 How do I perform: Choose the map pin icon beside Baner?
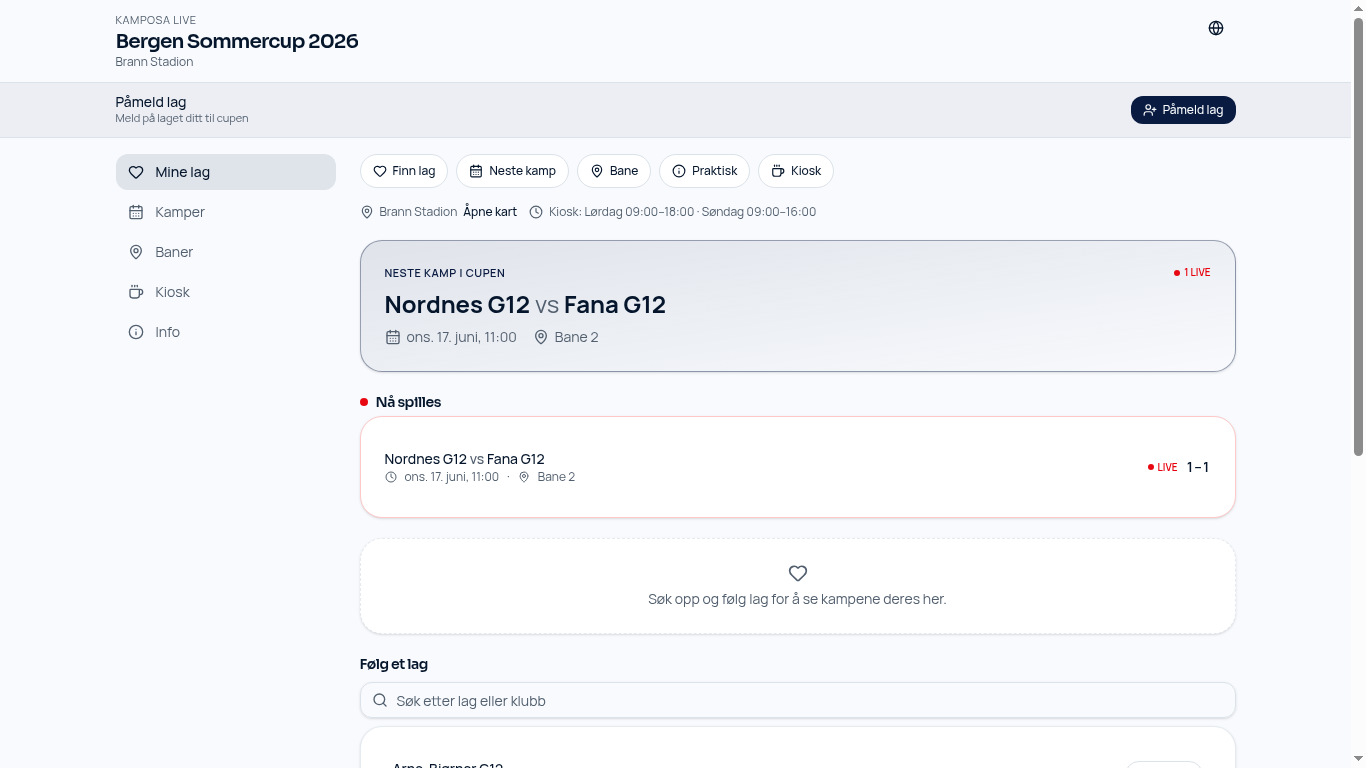coord(136,252)
